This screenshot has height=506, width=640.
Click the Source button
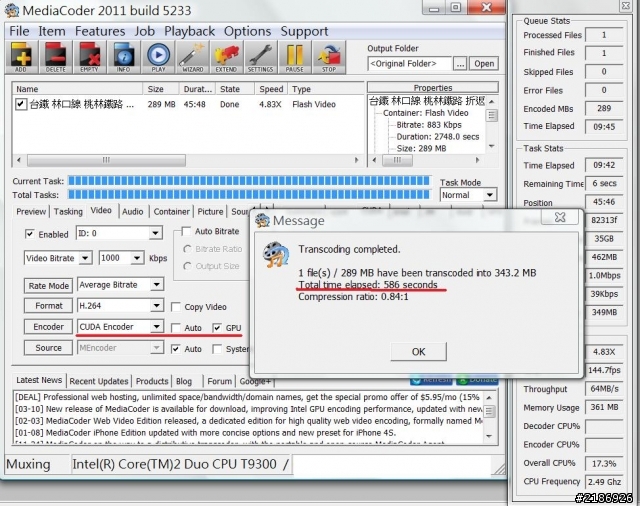click(x=49, y=348)
